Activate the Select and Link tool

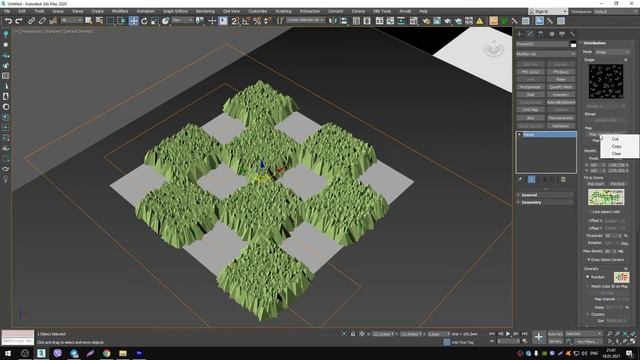click(31, 20)
